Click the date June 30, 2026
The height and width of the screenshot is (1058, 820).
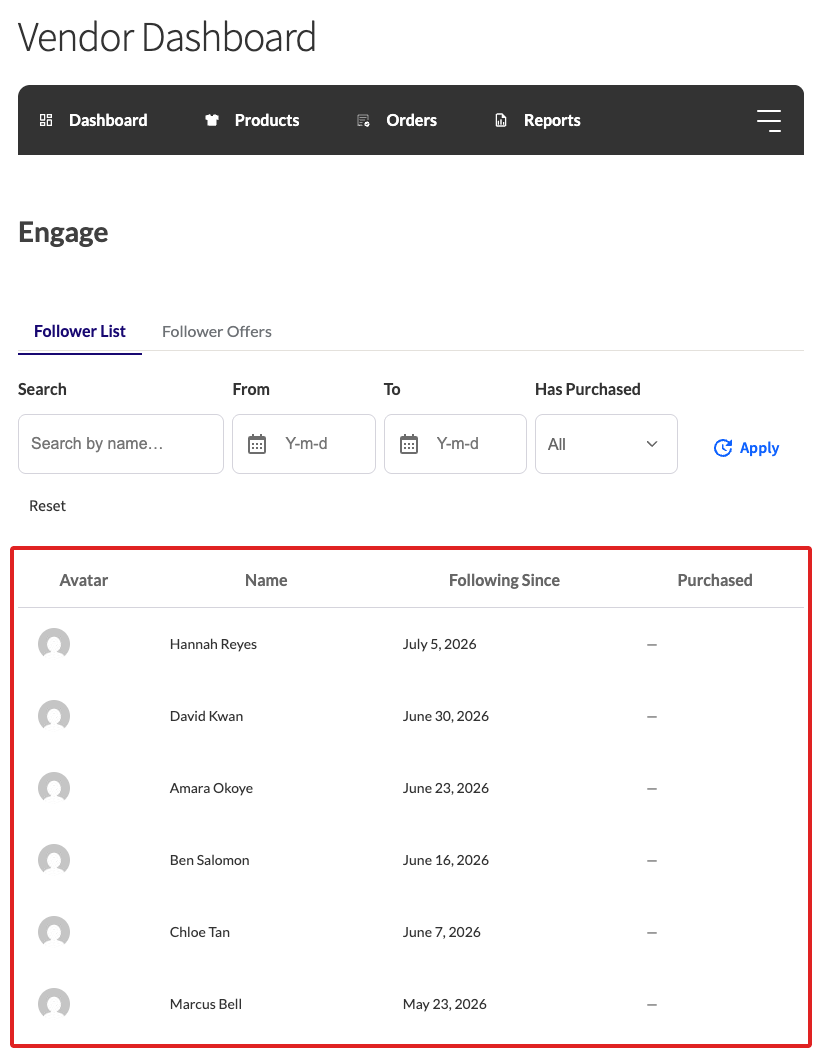[x=445, y=716]
